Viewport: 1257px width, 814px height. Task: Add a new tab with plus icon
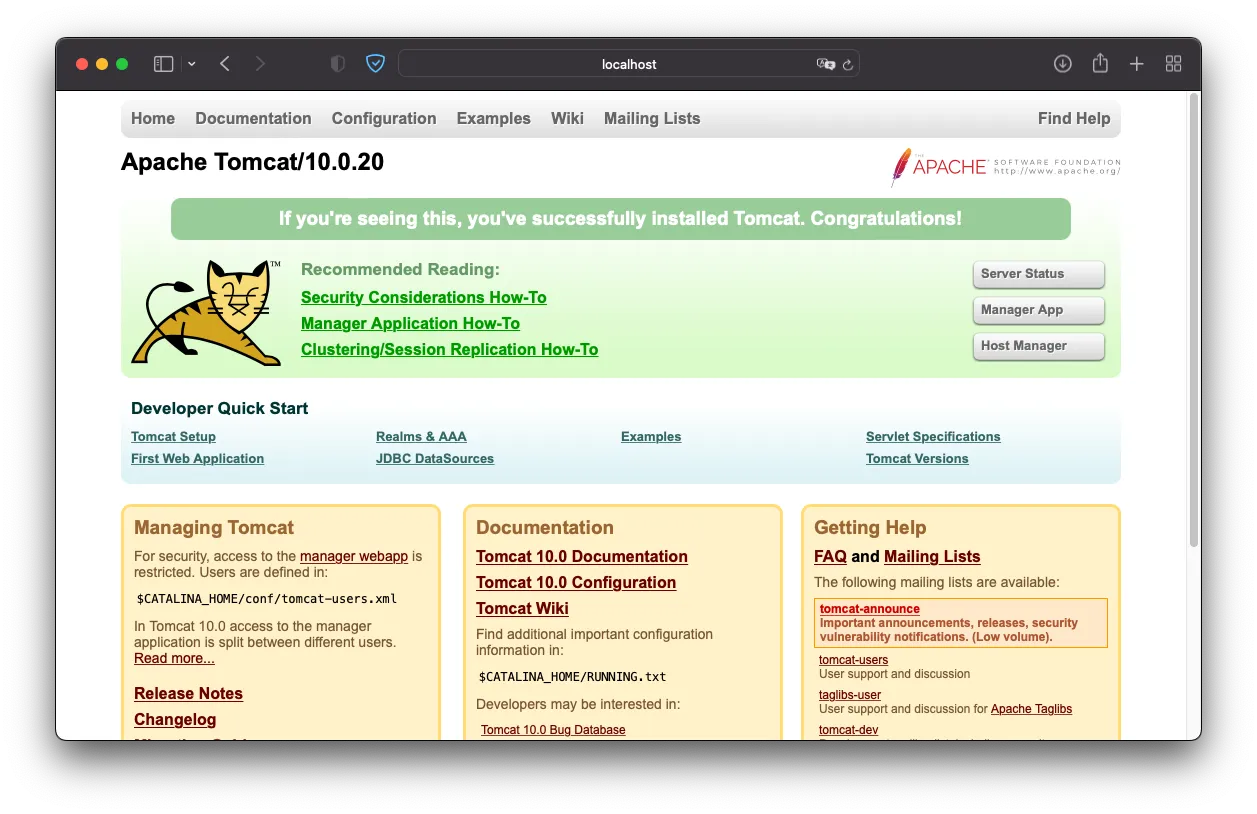pos(1137,64)
